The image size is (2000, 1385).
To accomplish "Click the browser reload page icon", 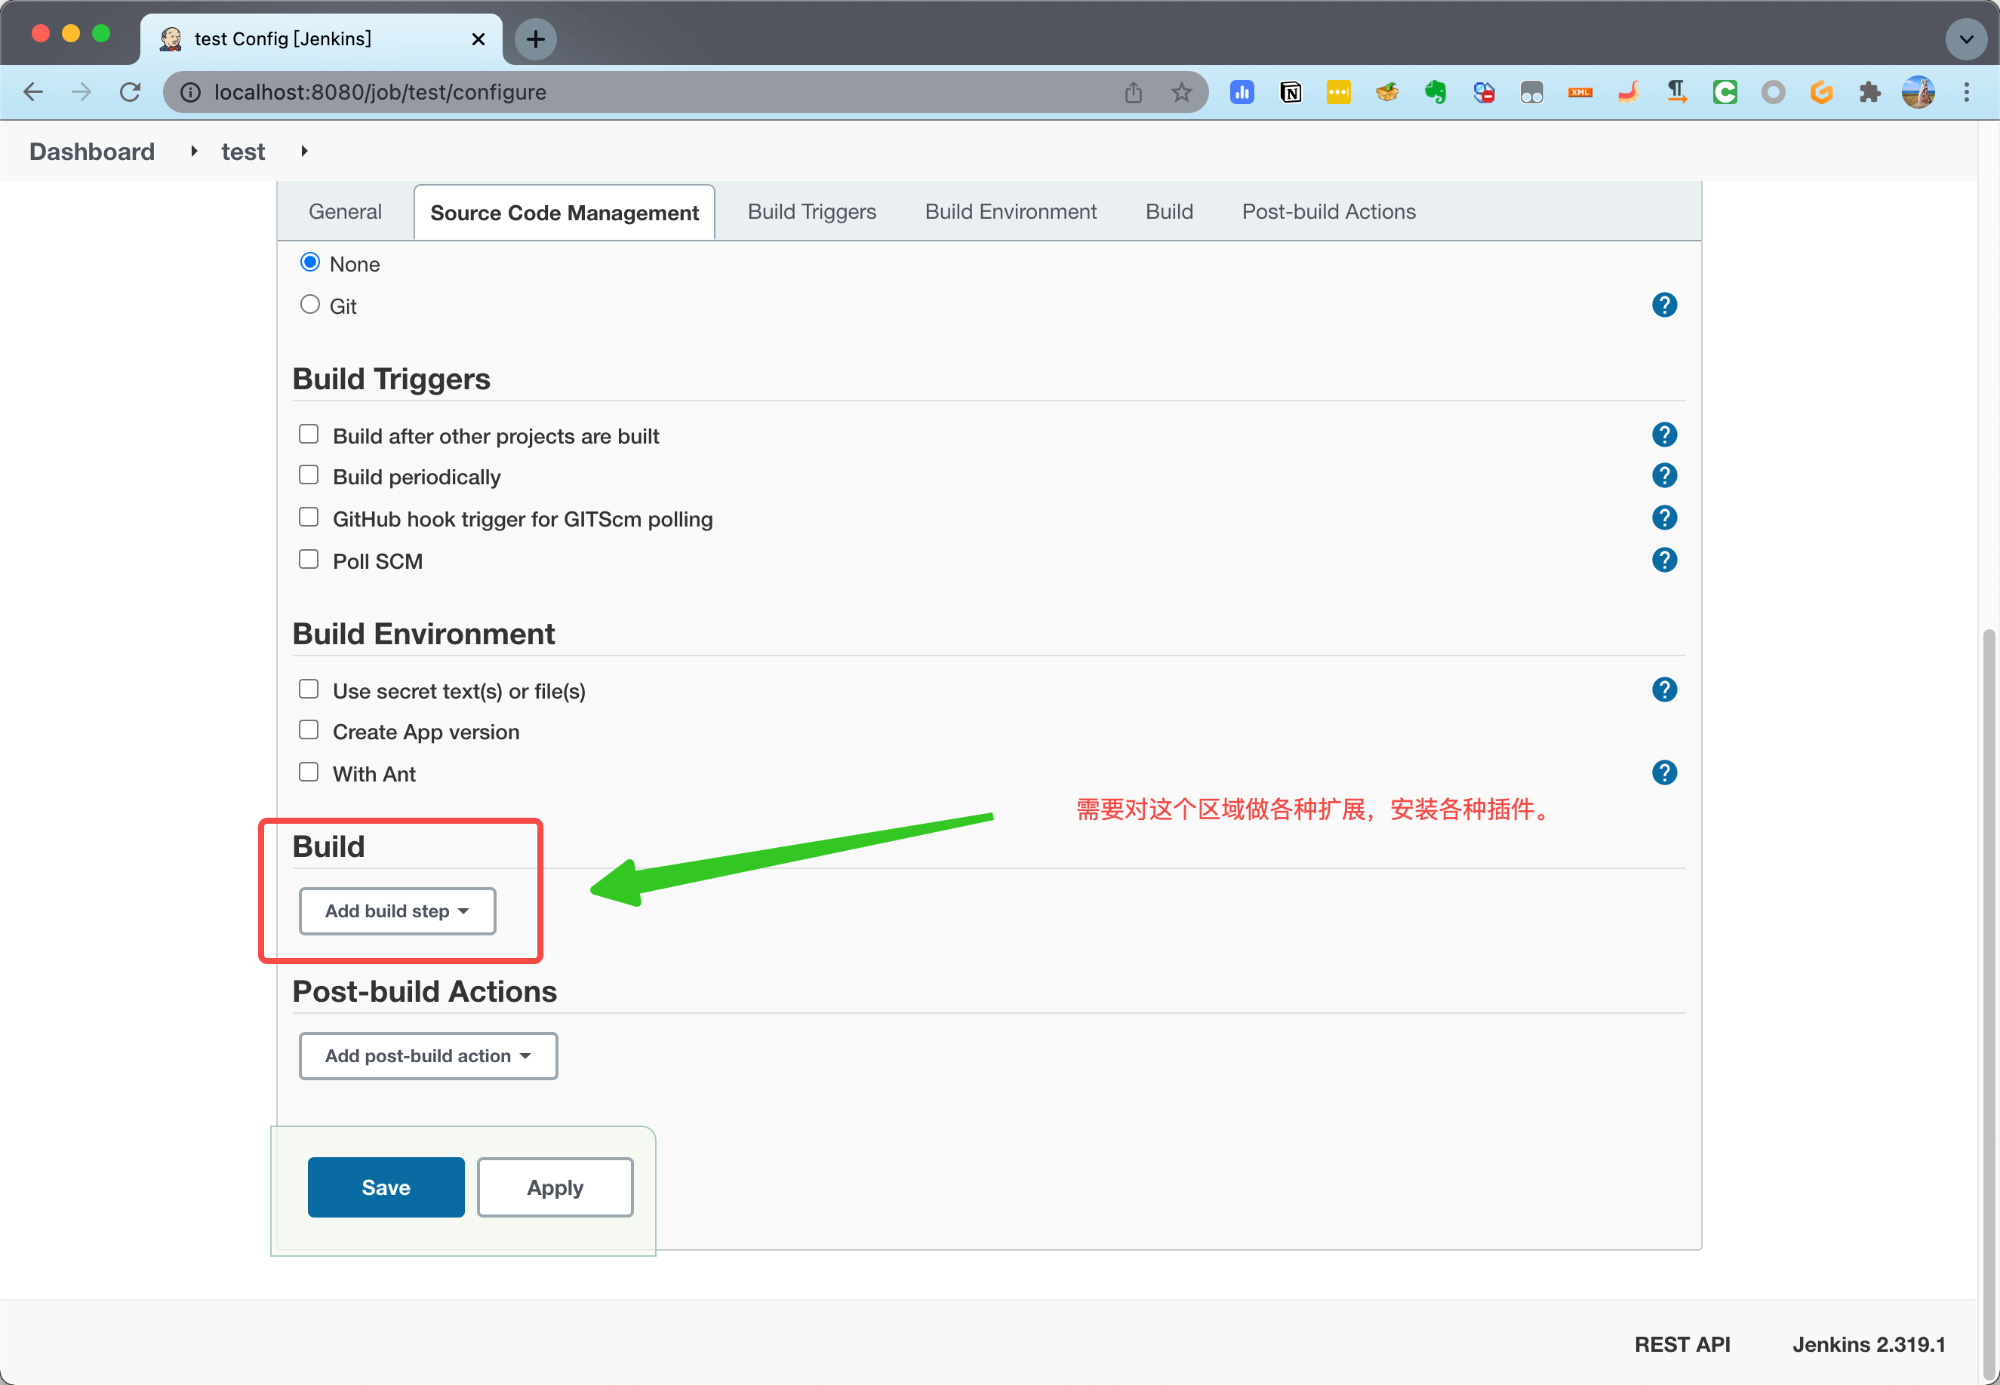I will coord(130,92).
